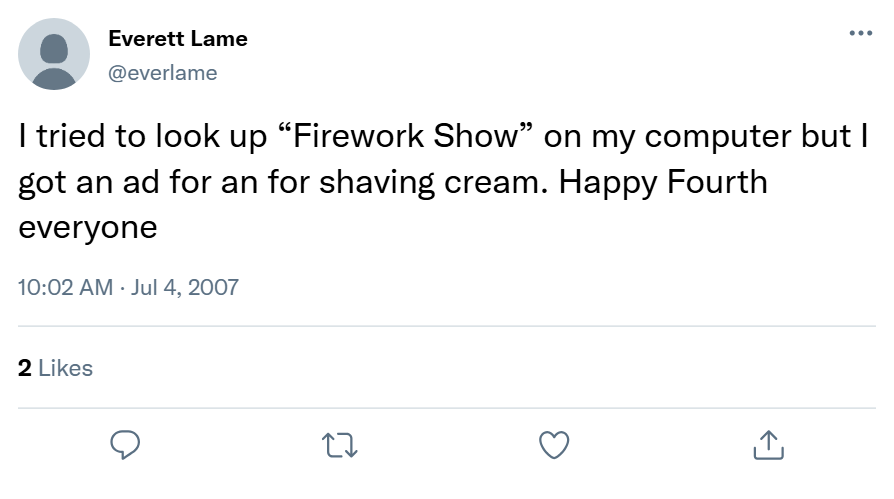The width and height of the screenshot is (894, 499).
Task: Open the Everett Lame display name link
Action: point(177,39)
